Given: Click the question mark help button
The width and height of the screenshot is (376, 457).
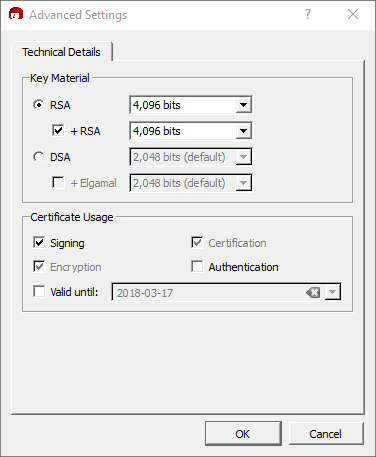Looking at the screenshot, I should coord(308,14).
